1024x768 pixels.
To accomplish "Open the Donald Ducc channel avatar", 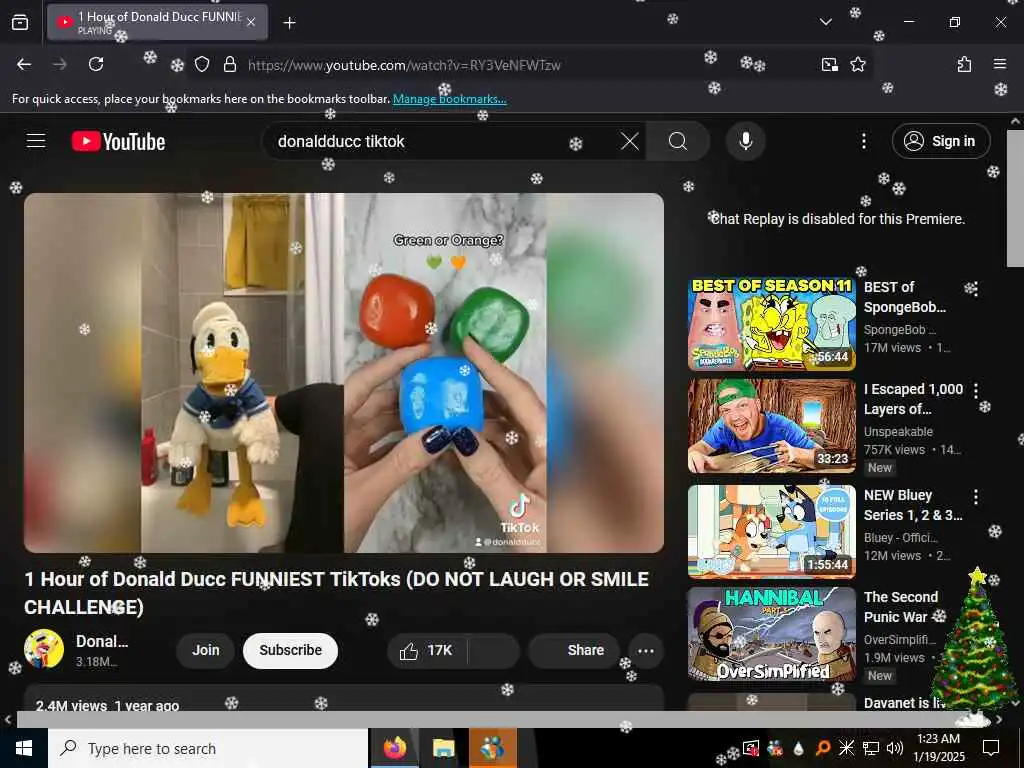I will (44, 648).
